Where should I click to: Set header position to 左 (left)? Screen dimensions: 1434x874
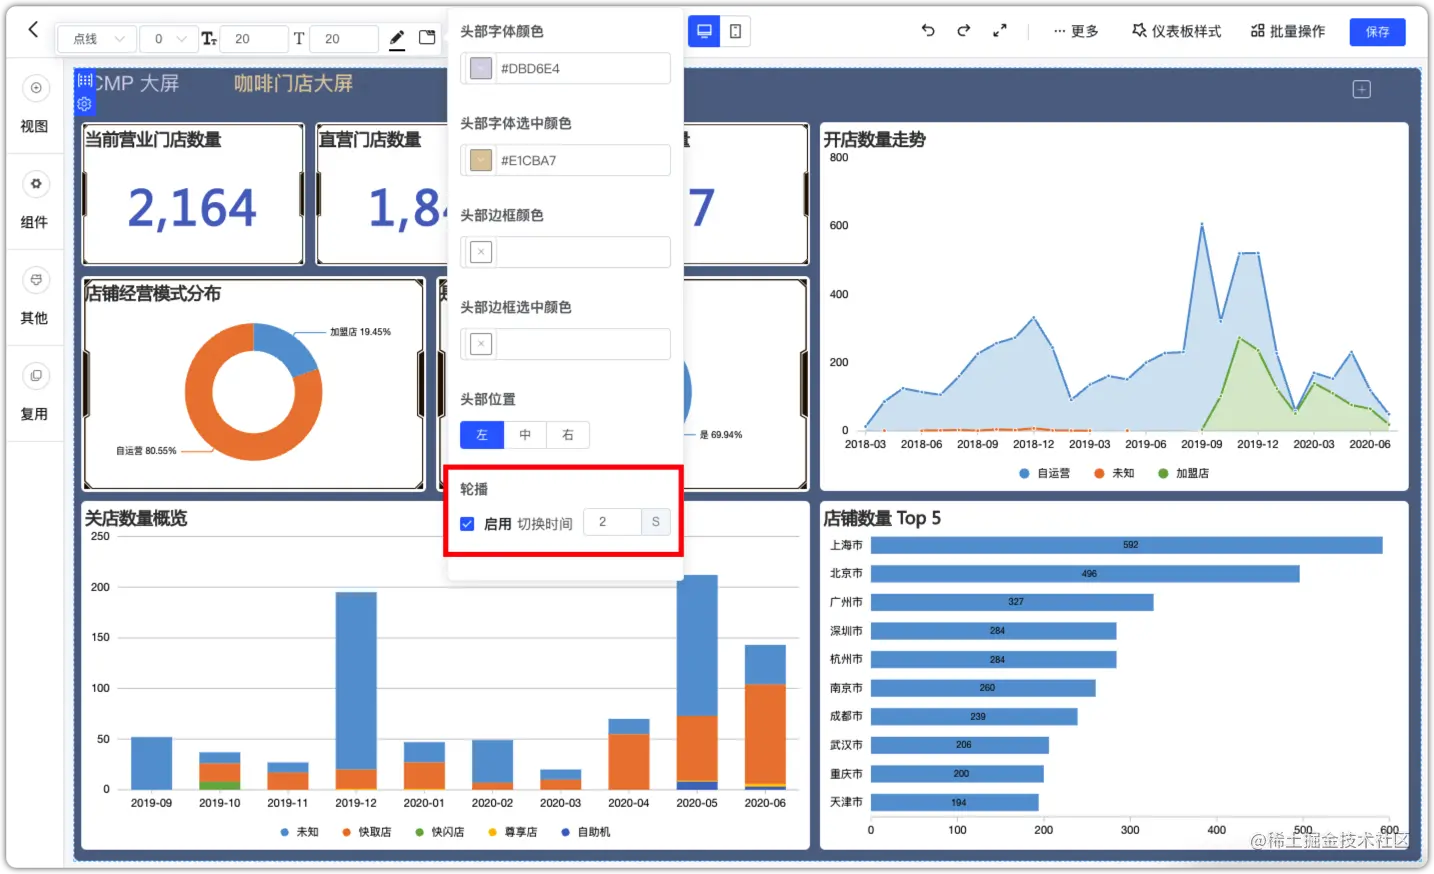(482, 435)
